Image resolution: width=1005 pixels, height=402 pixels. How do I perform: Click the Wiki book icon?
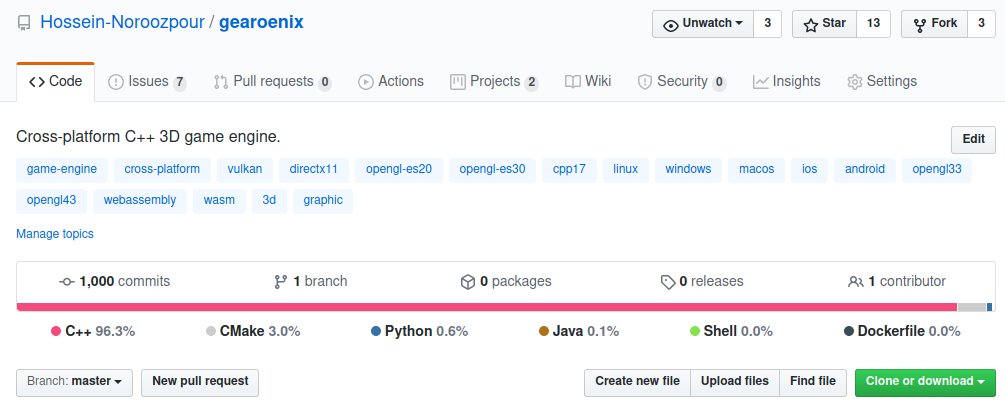click(572, 81)
